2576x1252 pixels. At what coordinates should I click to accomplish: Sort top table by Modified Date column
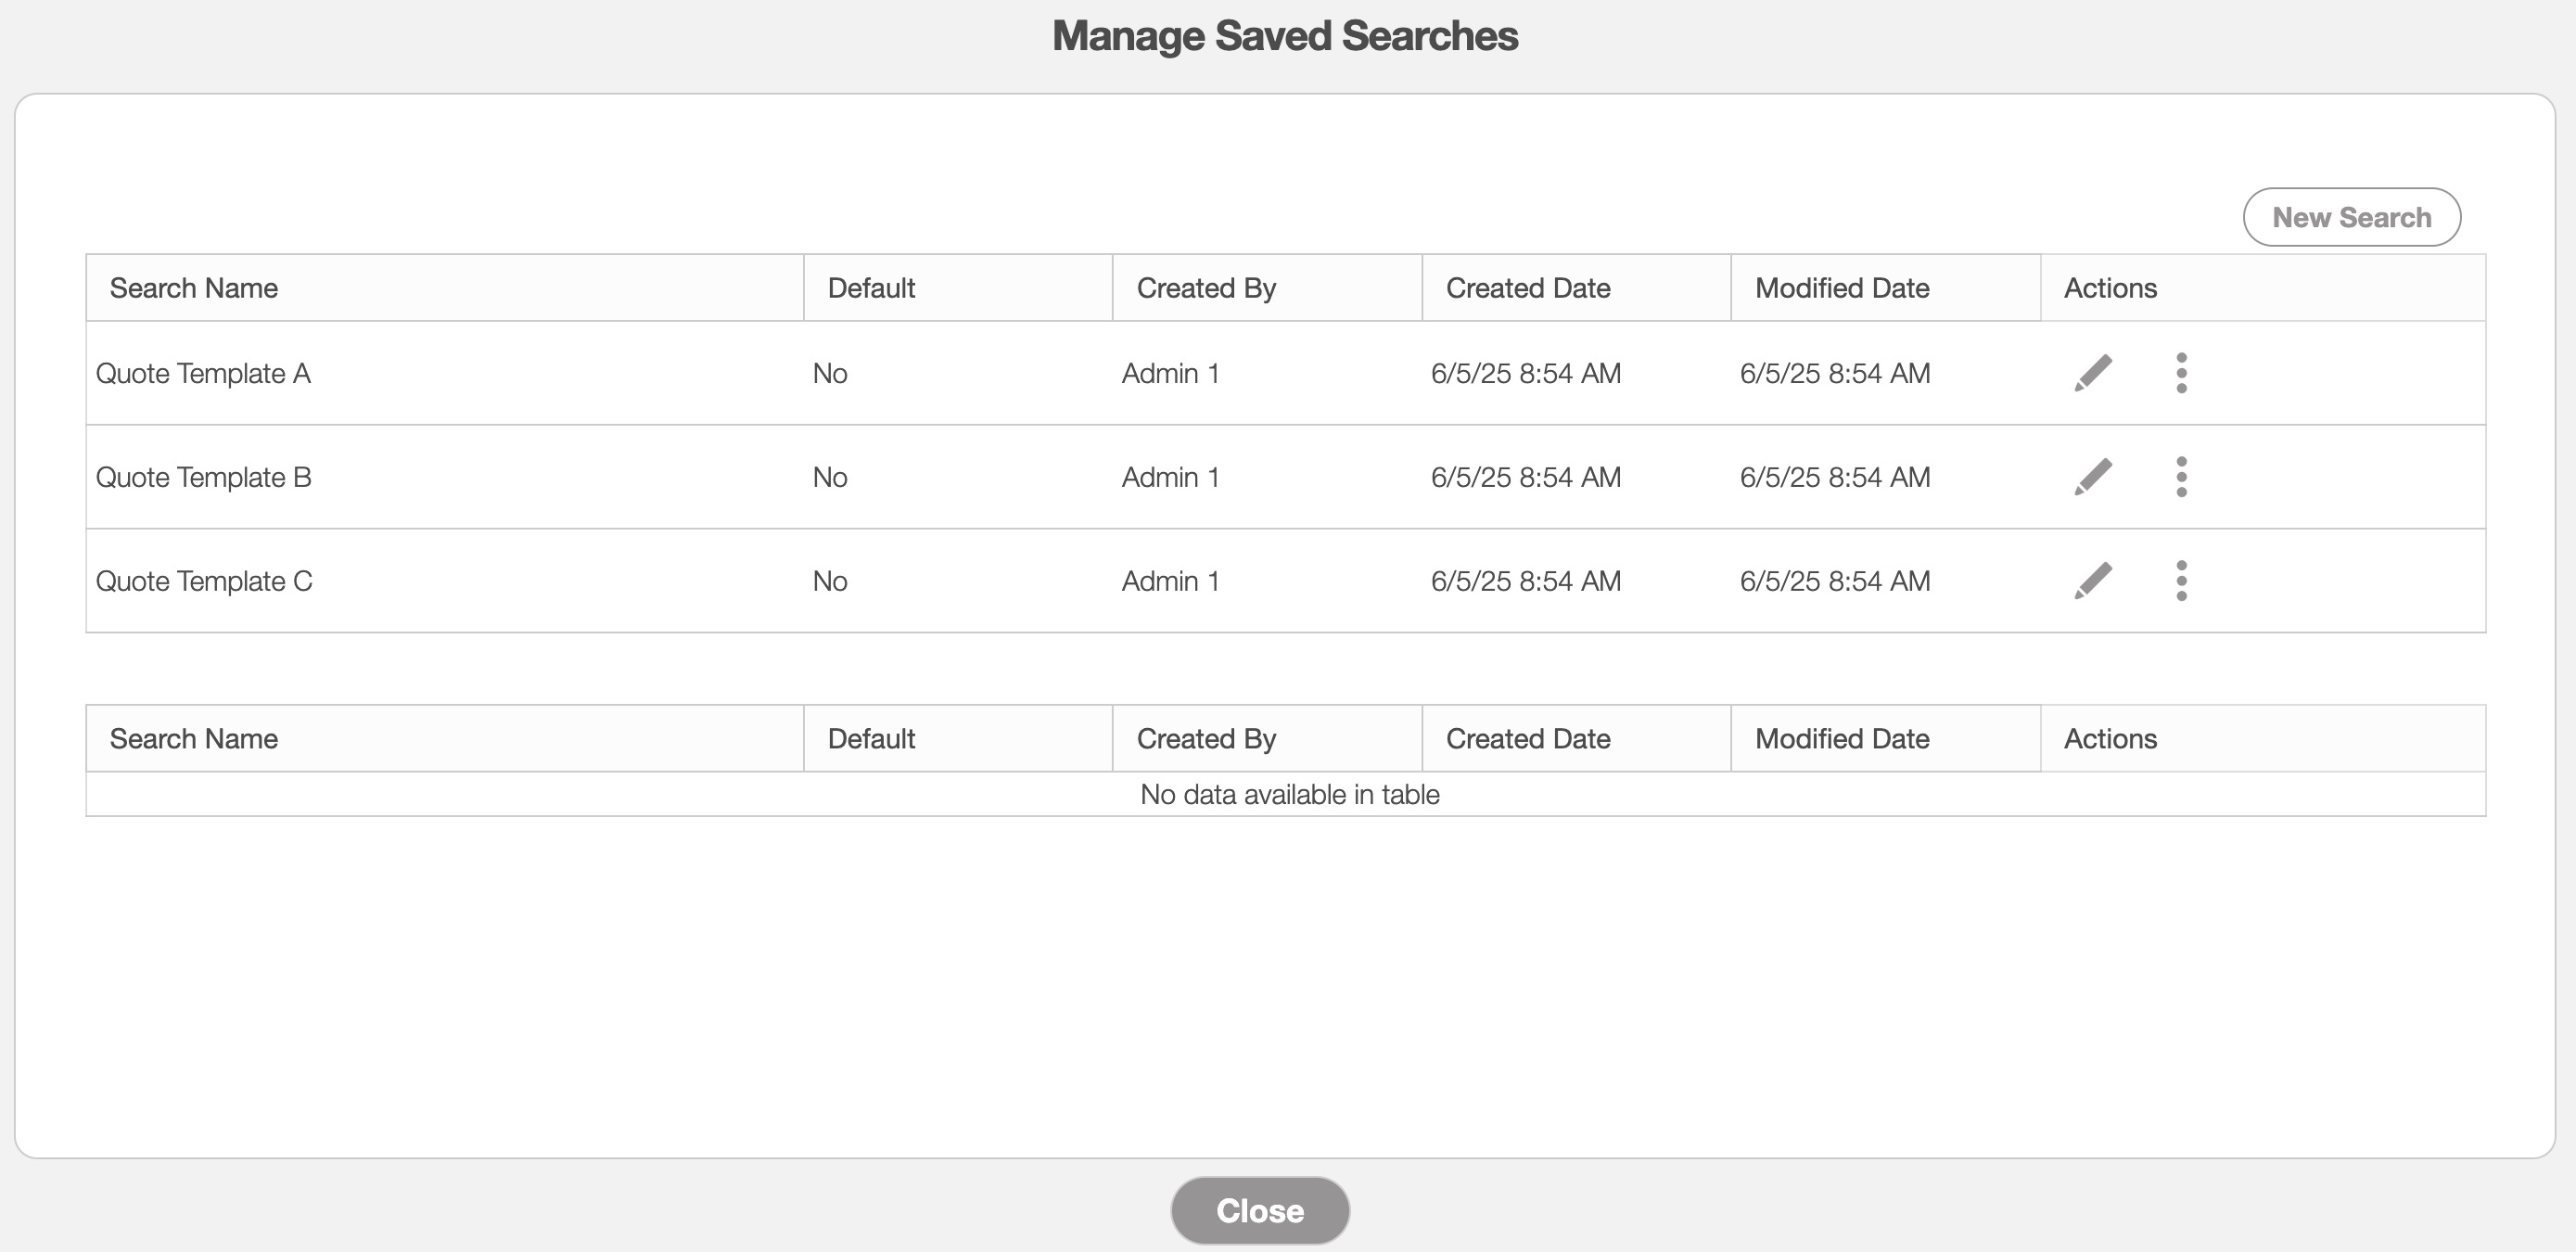click(x=1841, y=288)
